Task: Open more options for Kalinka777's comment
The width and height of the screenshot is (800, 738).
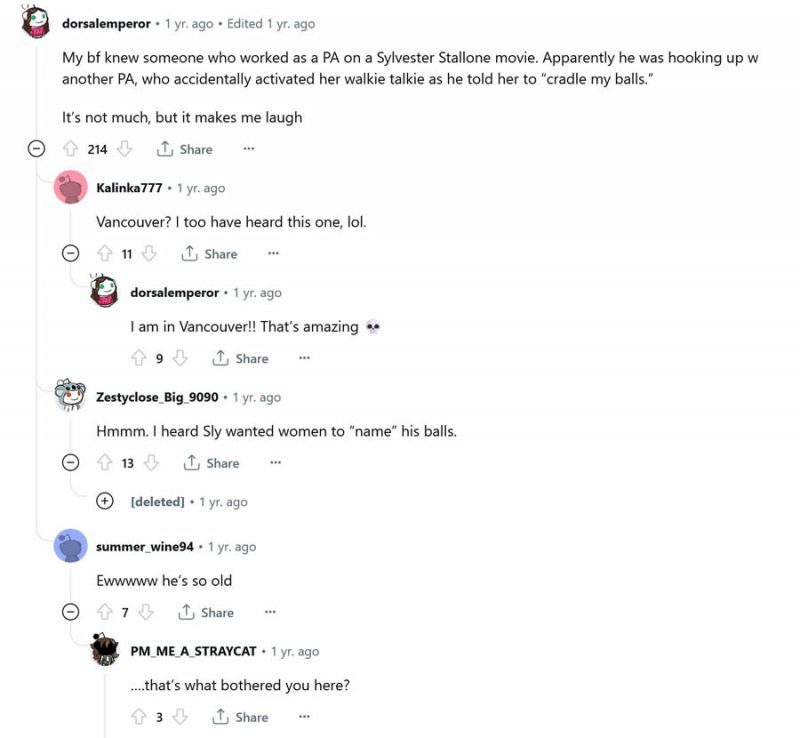Action: (x=273, y=254)
